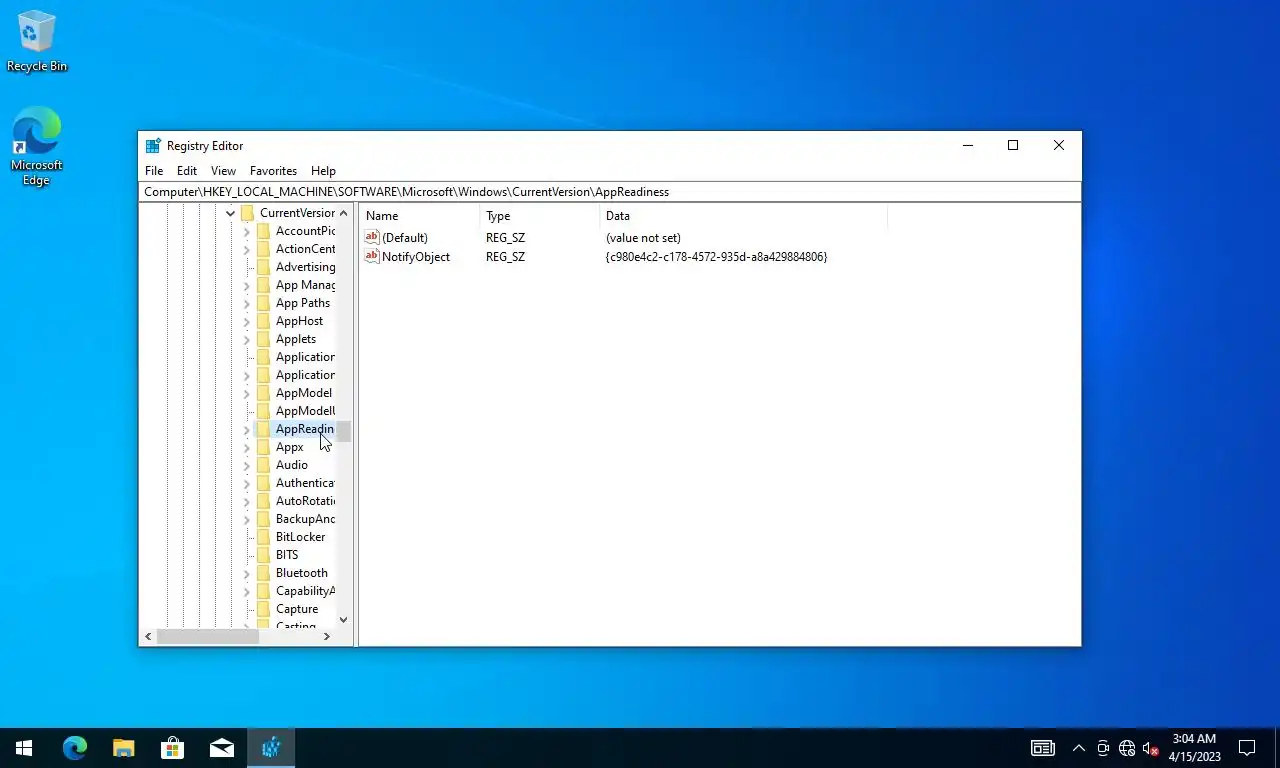Click the {c980e4c2-c178...} GUID data cell

tap(716, 257)
